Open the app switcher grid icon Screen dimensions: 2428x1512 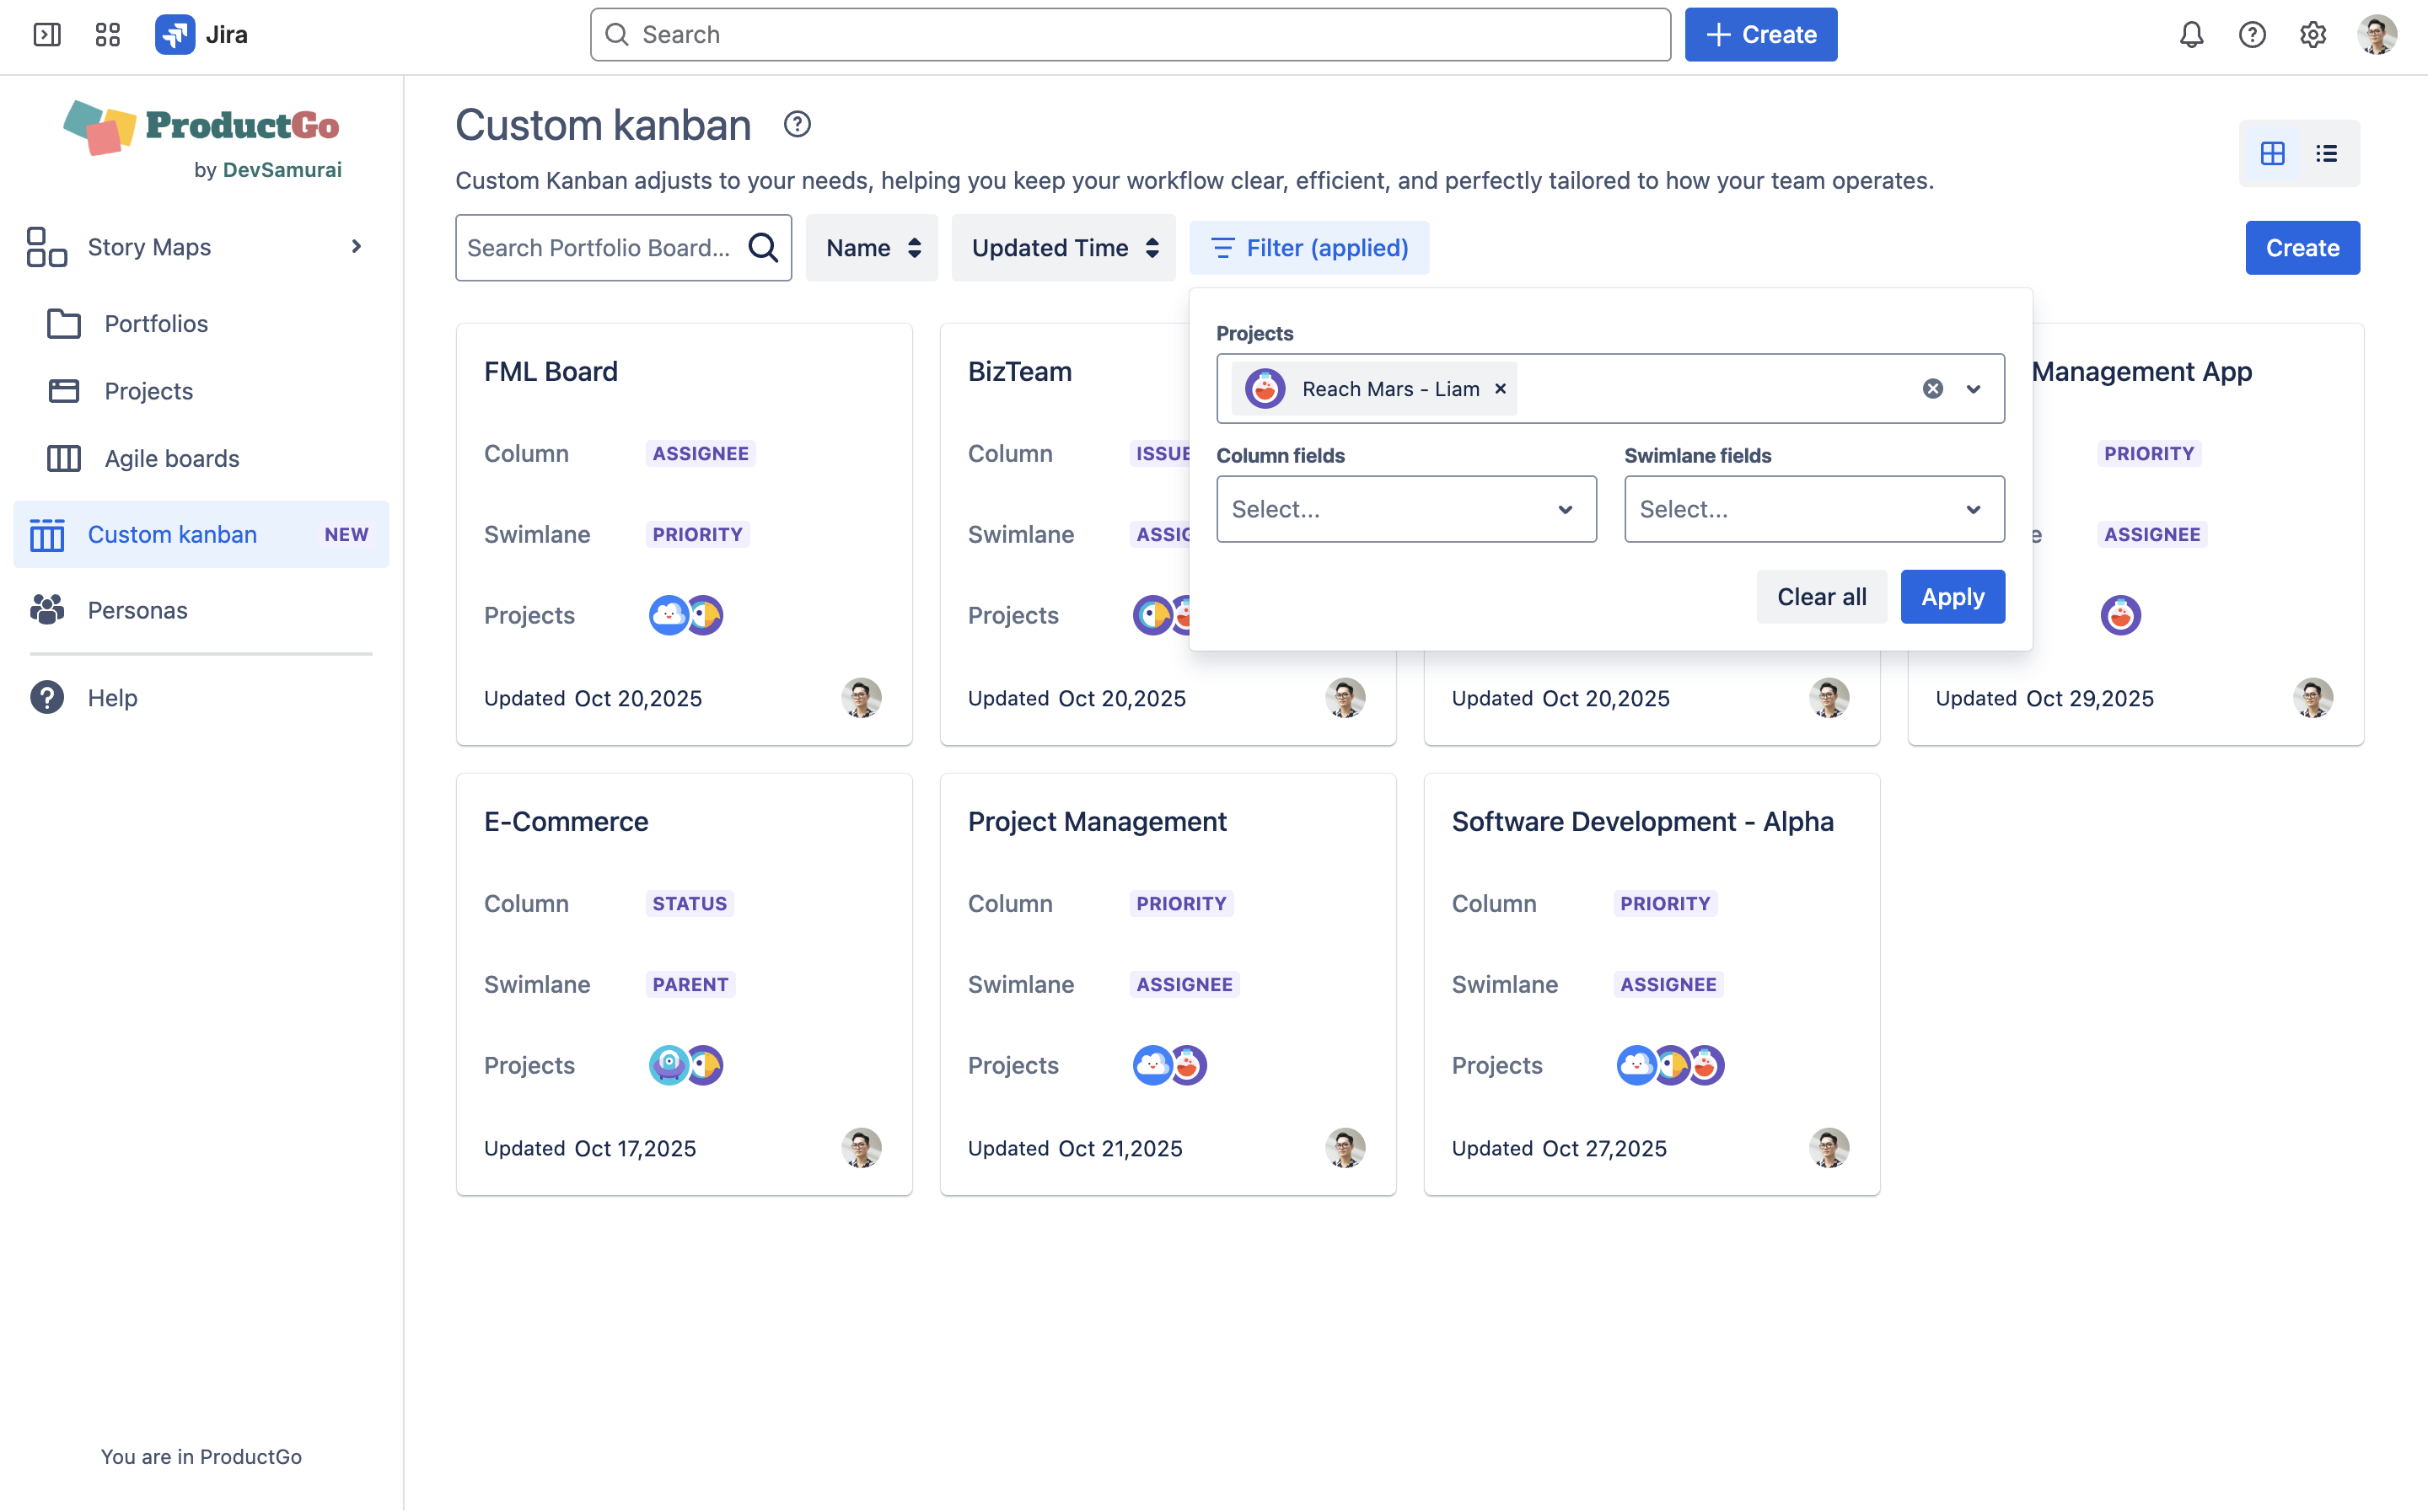coord(107,35)
